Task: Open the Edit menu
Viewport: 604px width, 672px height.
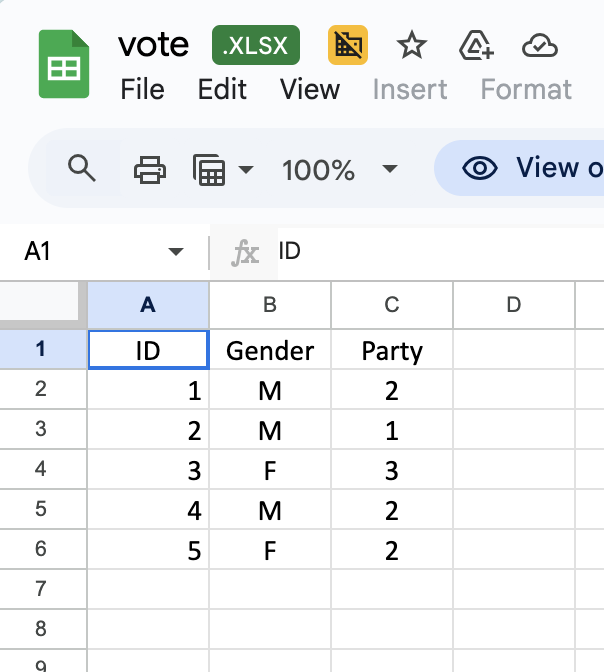Action: [x=222, y=89]
